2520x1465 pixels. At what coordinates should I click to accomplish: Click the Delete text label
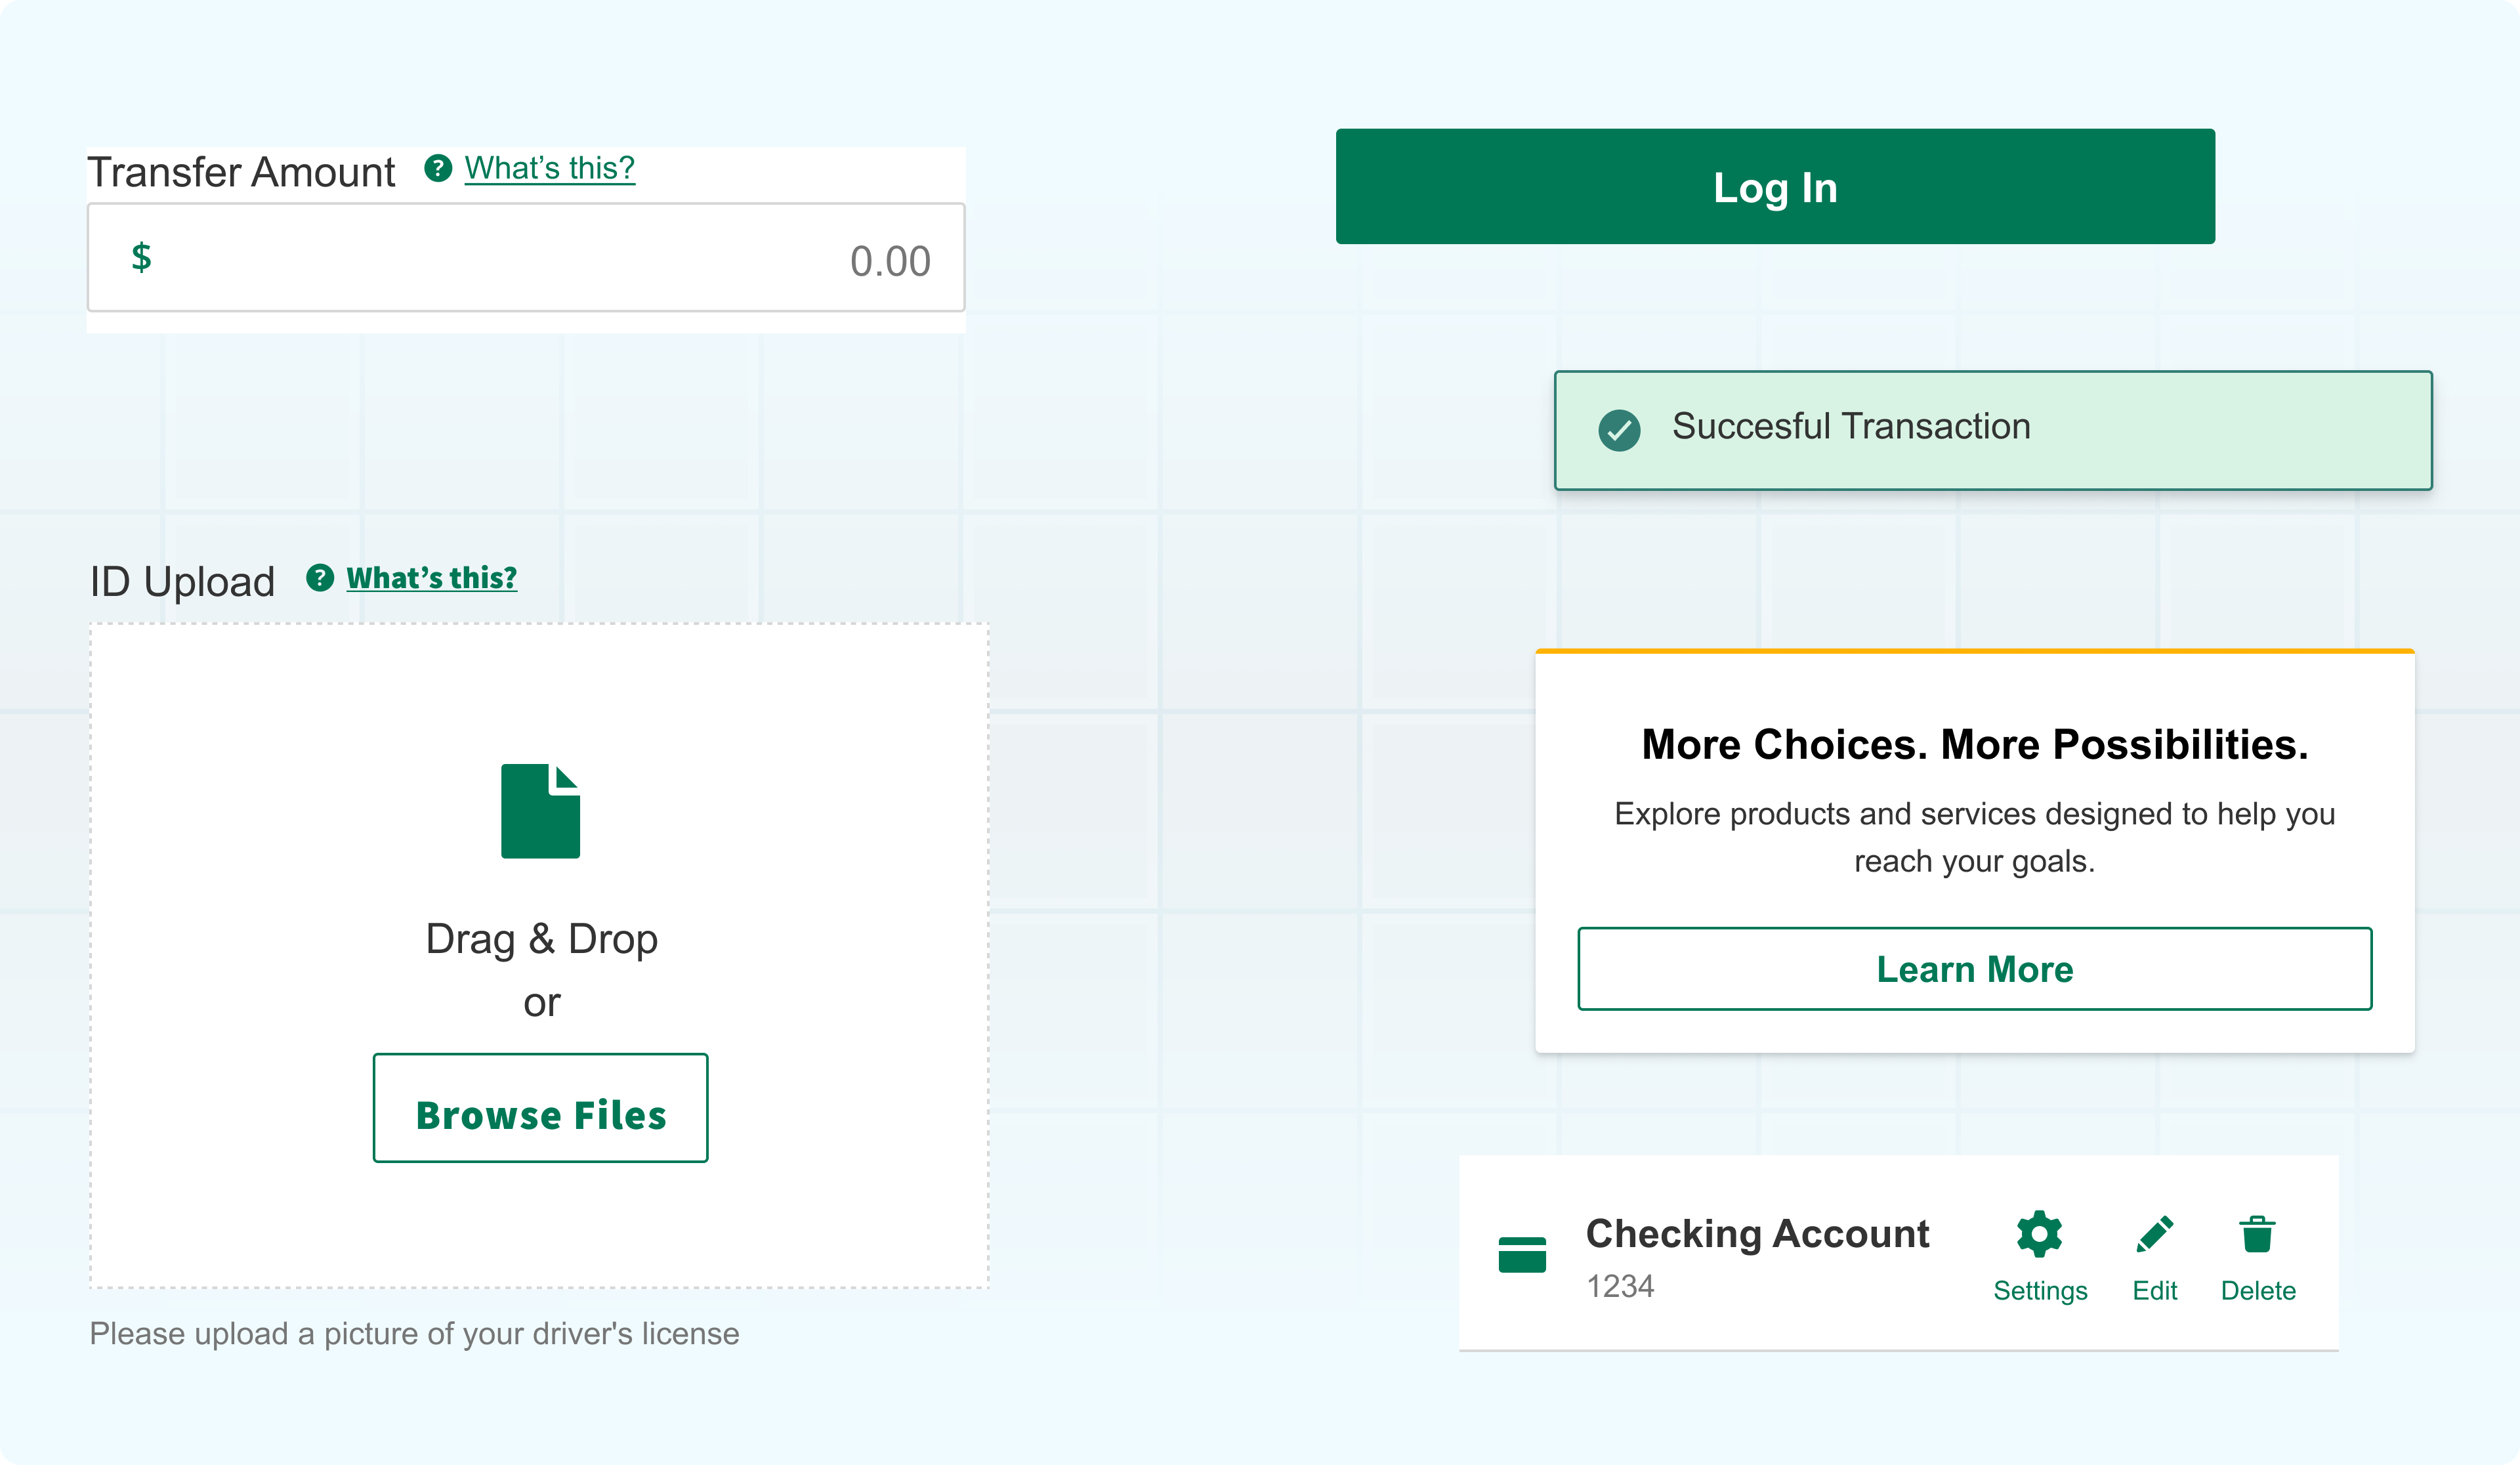tap(2257, 1290)
